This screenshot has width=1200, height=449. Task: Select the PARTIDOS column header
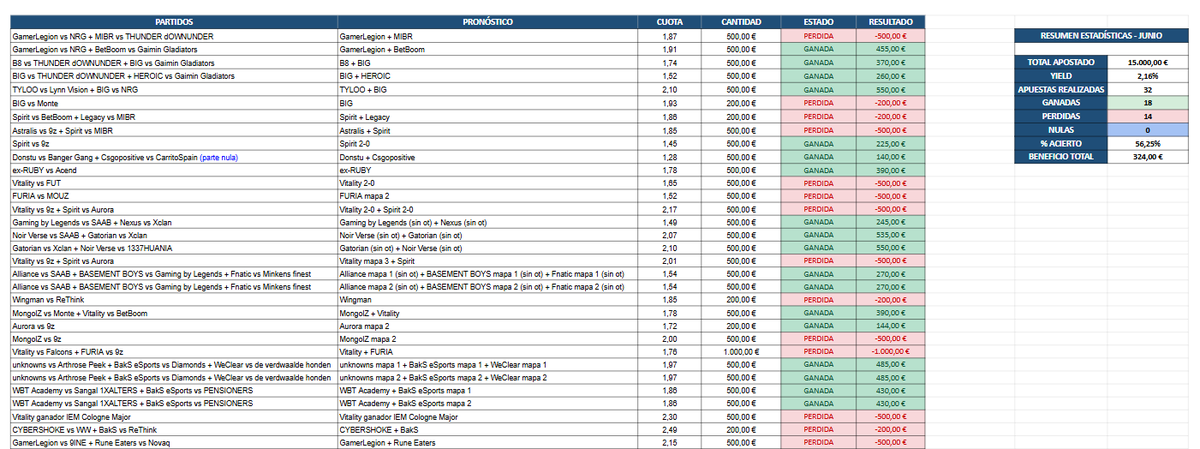(x=174, y=20)
